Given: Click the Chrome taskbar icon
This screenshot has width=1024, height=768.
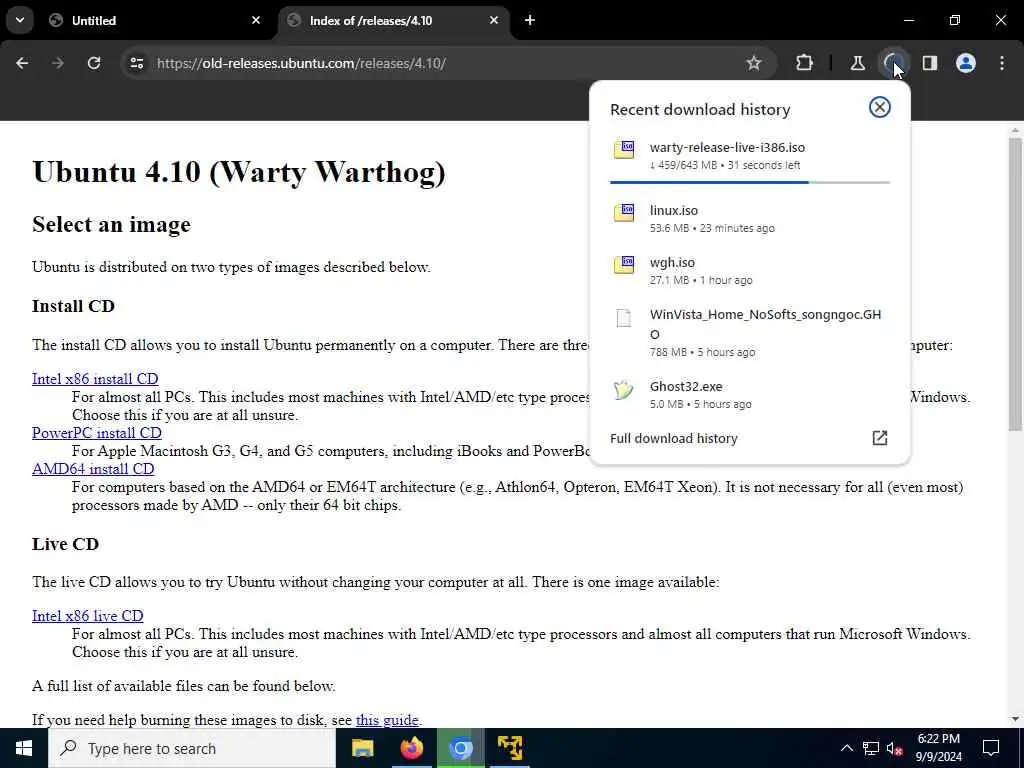Looking at the screenshot, I should click(460, 748).
